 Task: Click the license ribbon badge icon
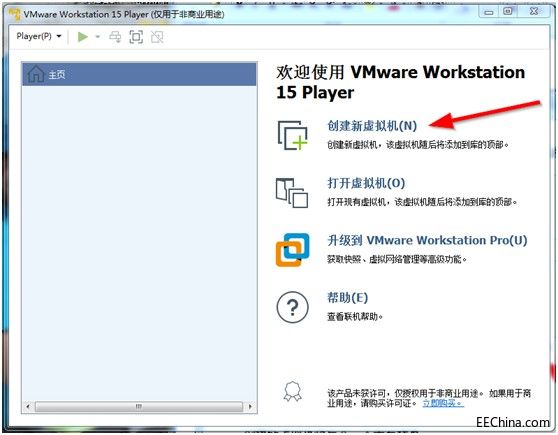click(293, 392)
